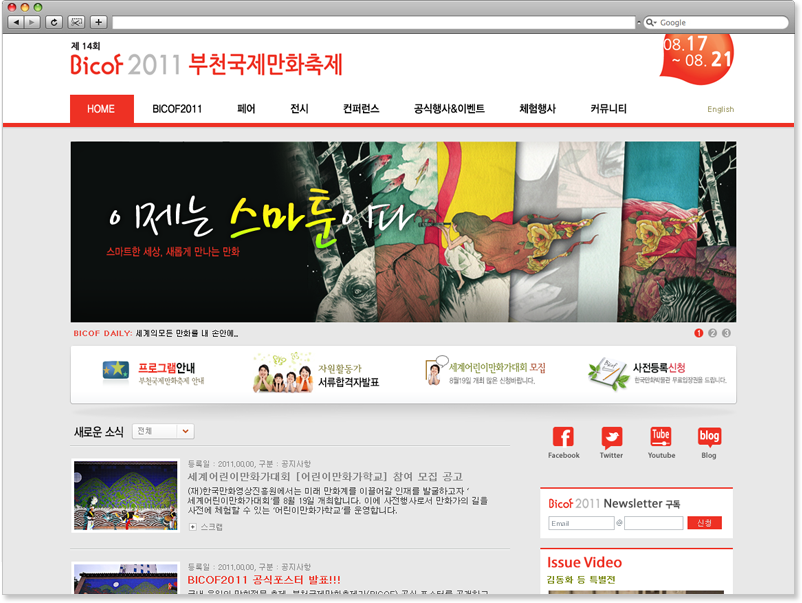The width and height of the screenshot is (802, 603).
Task: Select banner slide 1 indicator
Action: click(x=699, y=333)
